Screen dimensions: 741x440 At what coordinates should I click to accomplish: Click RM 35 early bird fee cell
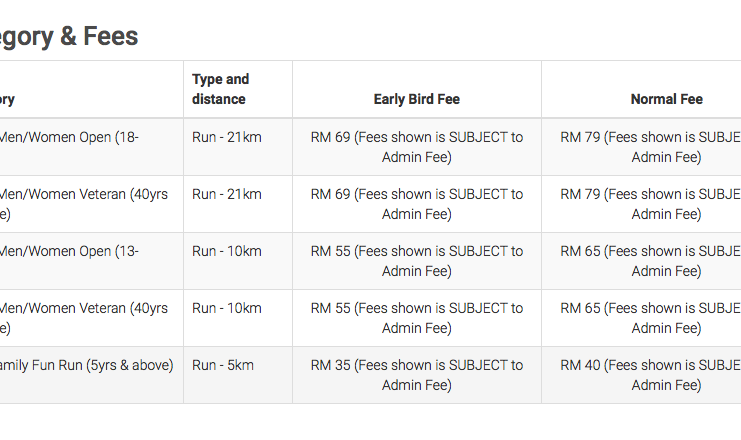pos(417,375)
